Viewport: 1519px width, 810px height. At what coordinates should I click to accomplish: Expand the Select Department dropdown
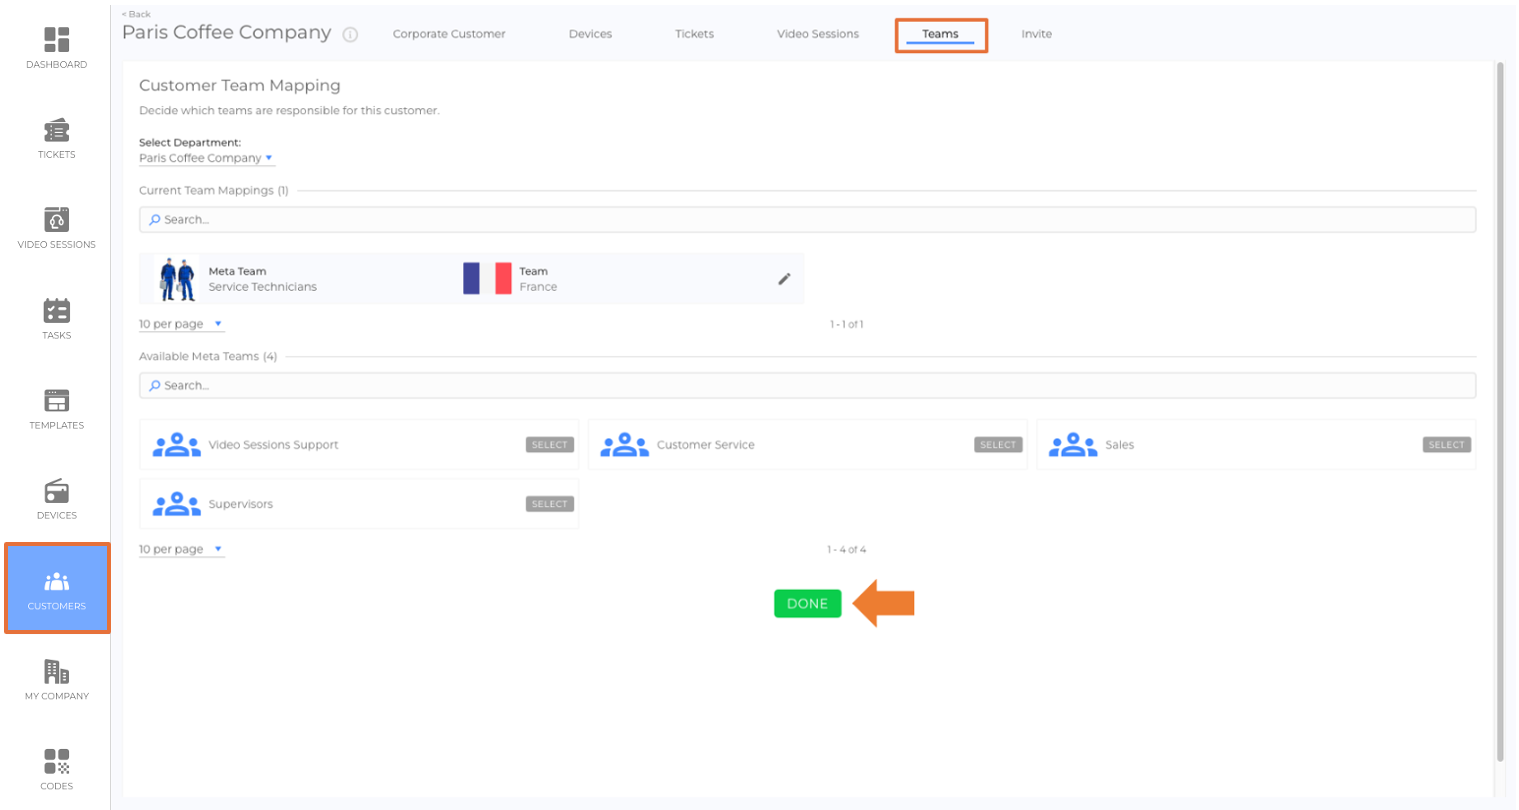click(x=206, y=158)
